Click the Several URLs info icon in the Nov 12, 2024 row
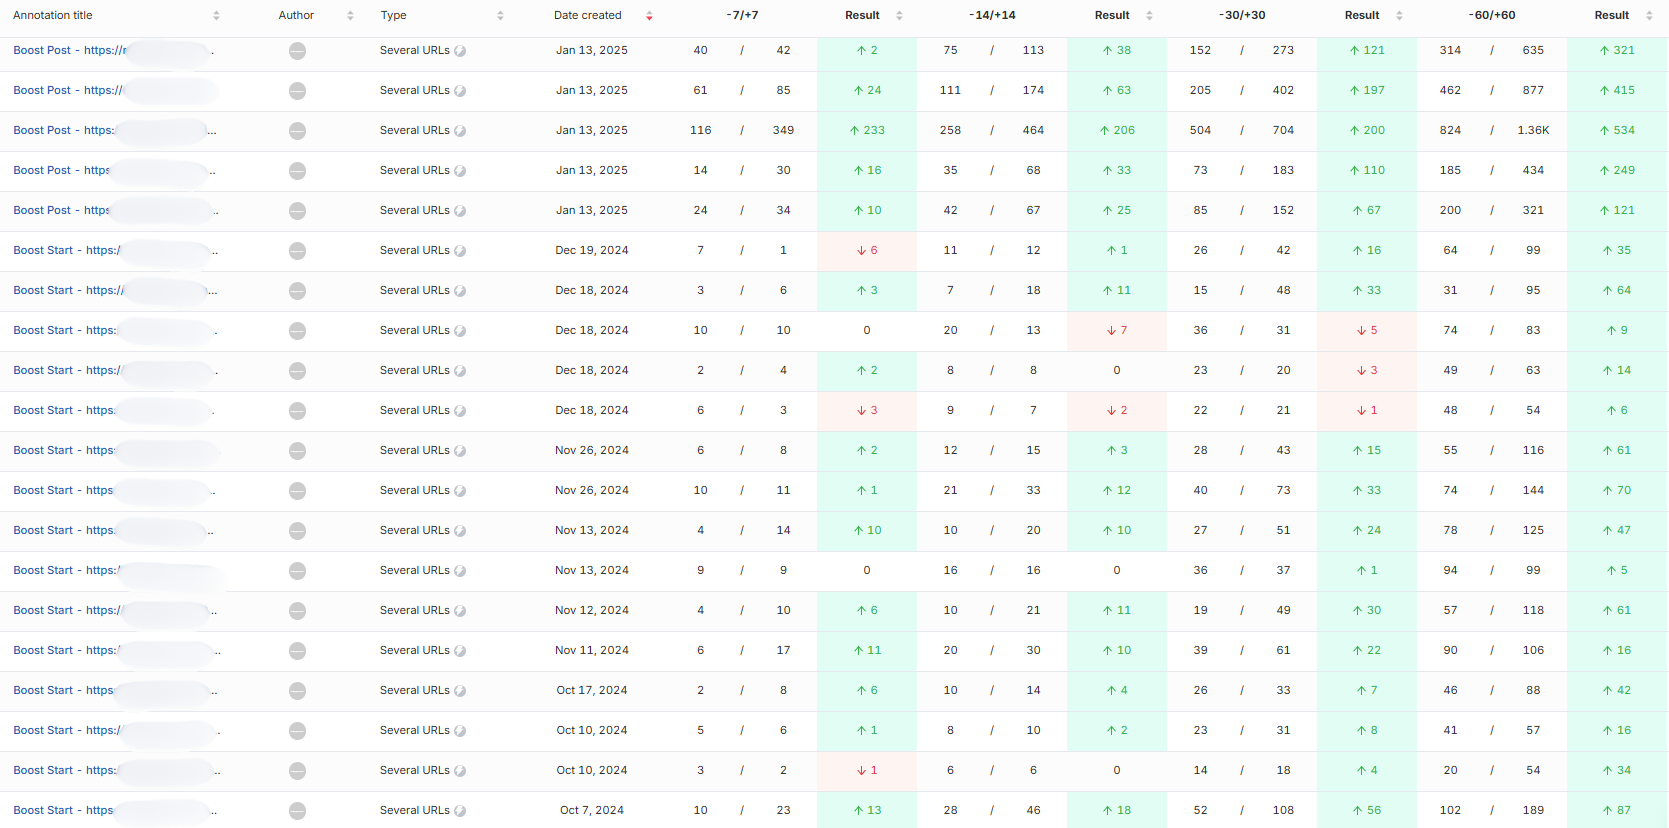The image size is (1669, 828). coord(460,611)
